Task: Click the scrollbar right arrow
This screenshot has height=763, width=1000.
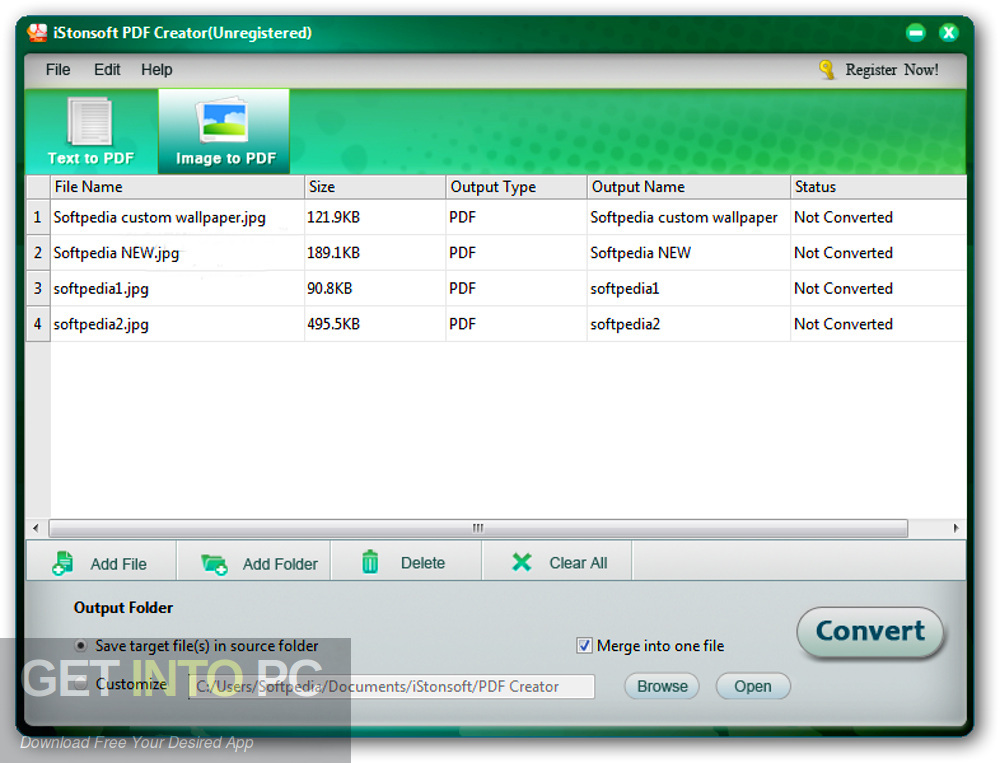Action: (955, 528)
